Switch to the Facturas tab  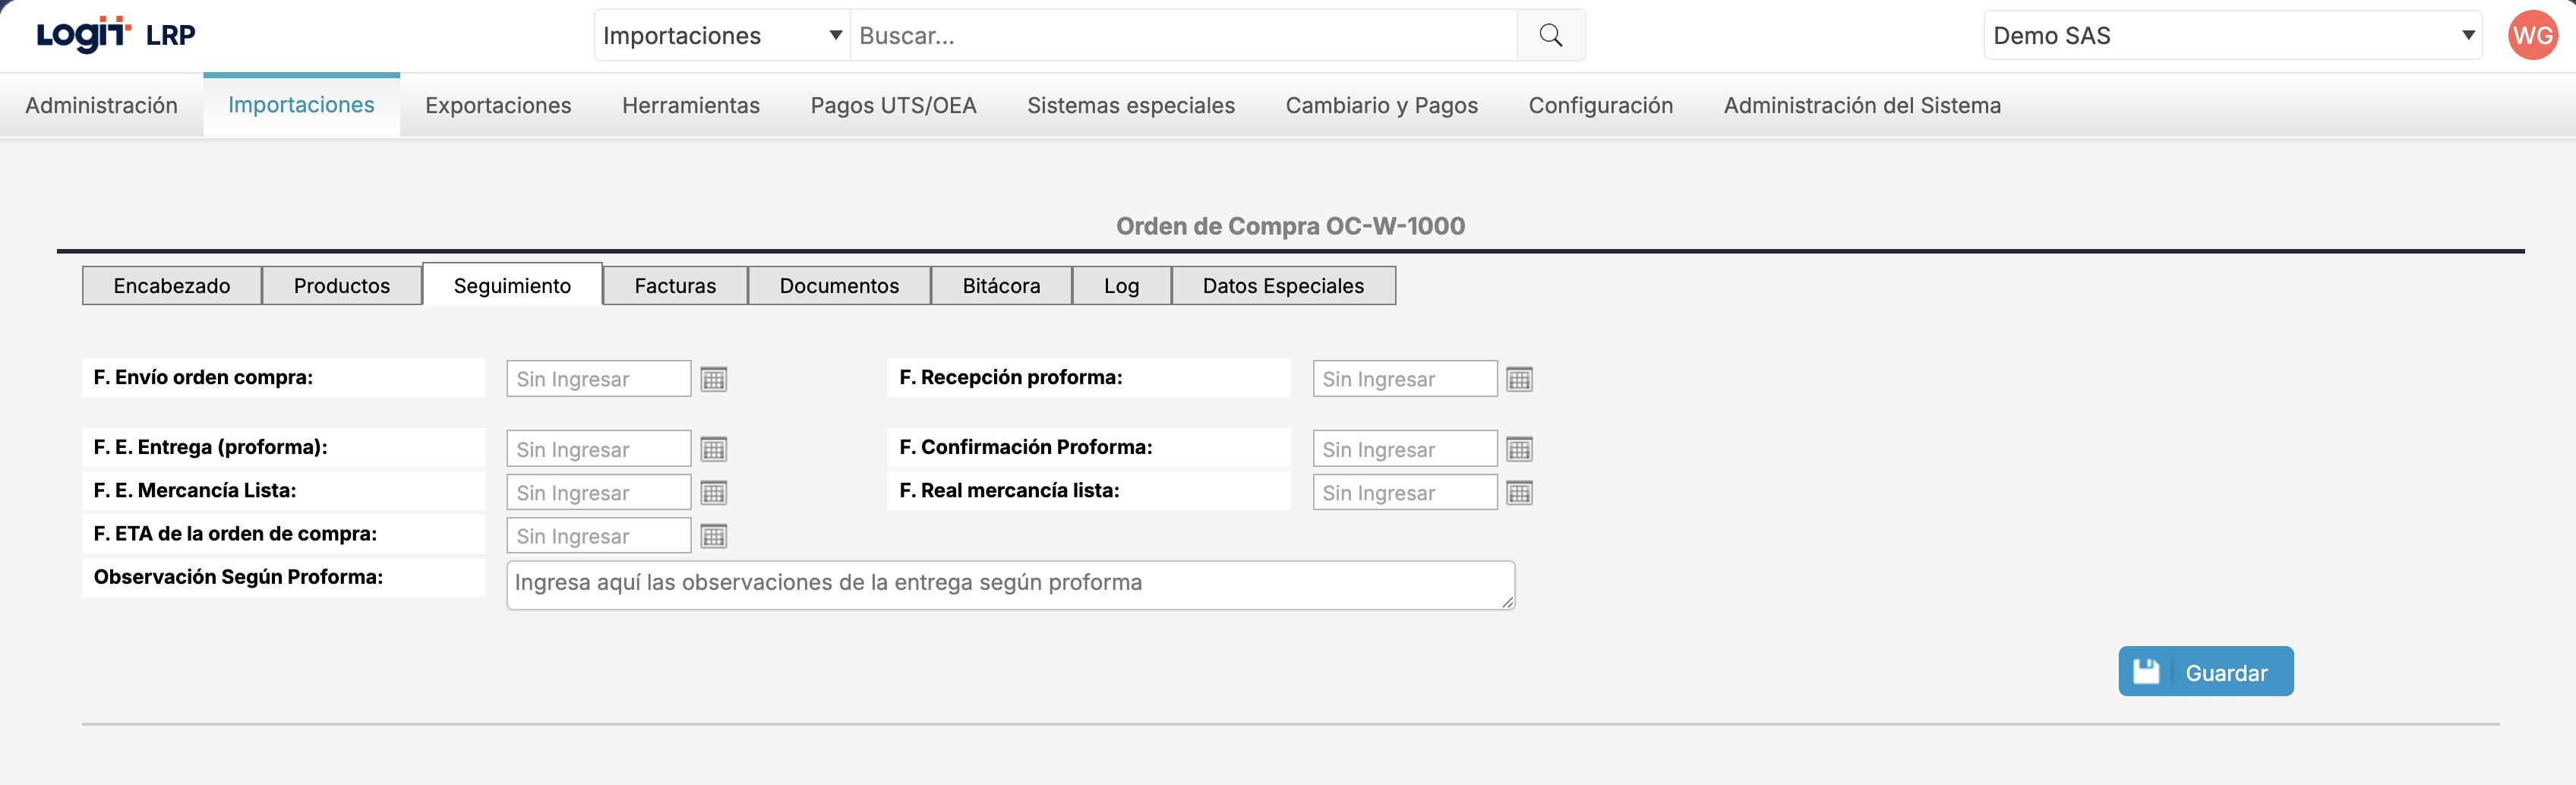[675, 286]
